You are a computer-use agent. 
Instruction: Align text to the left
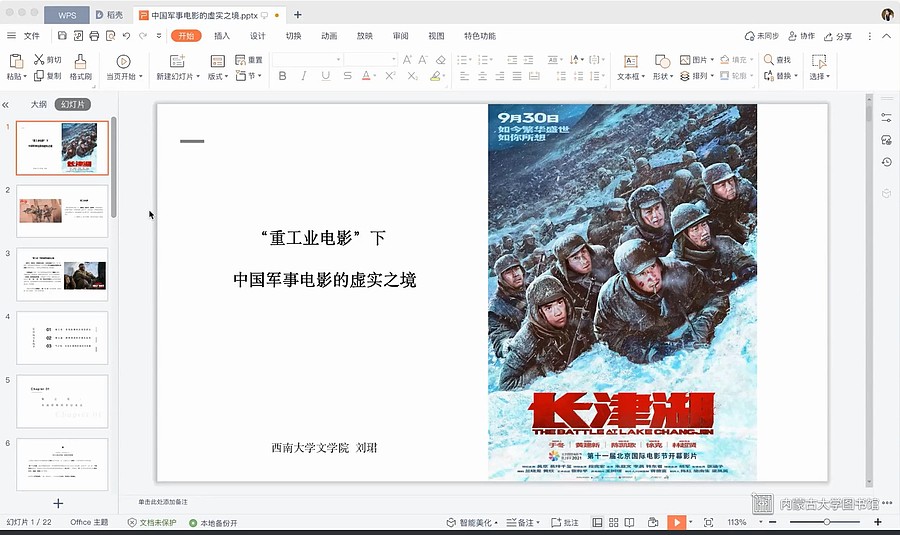(x=465, y=76)
